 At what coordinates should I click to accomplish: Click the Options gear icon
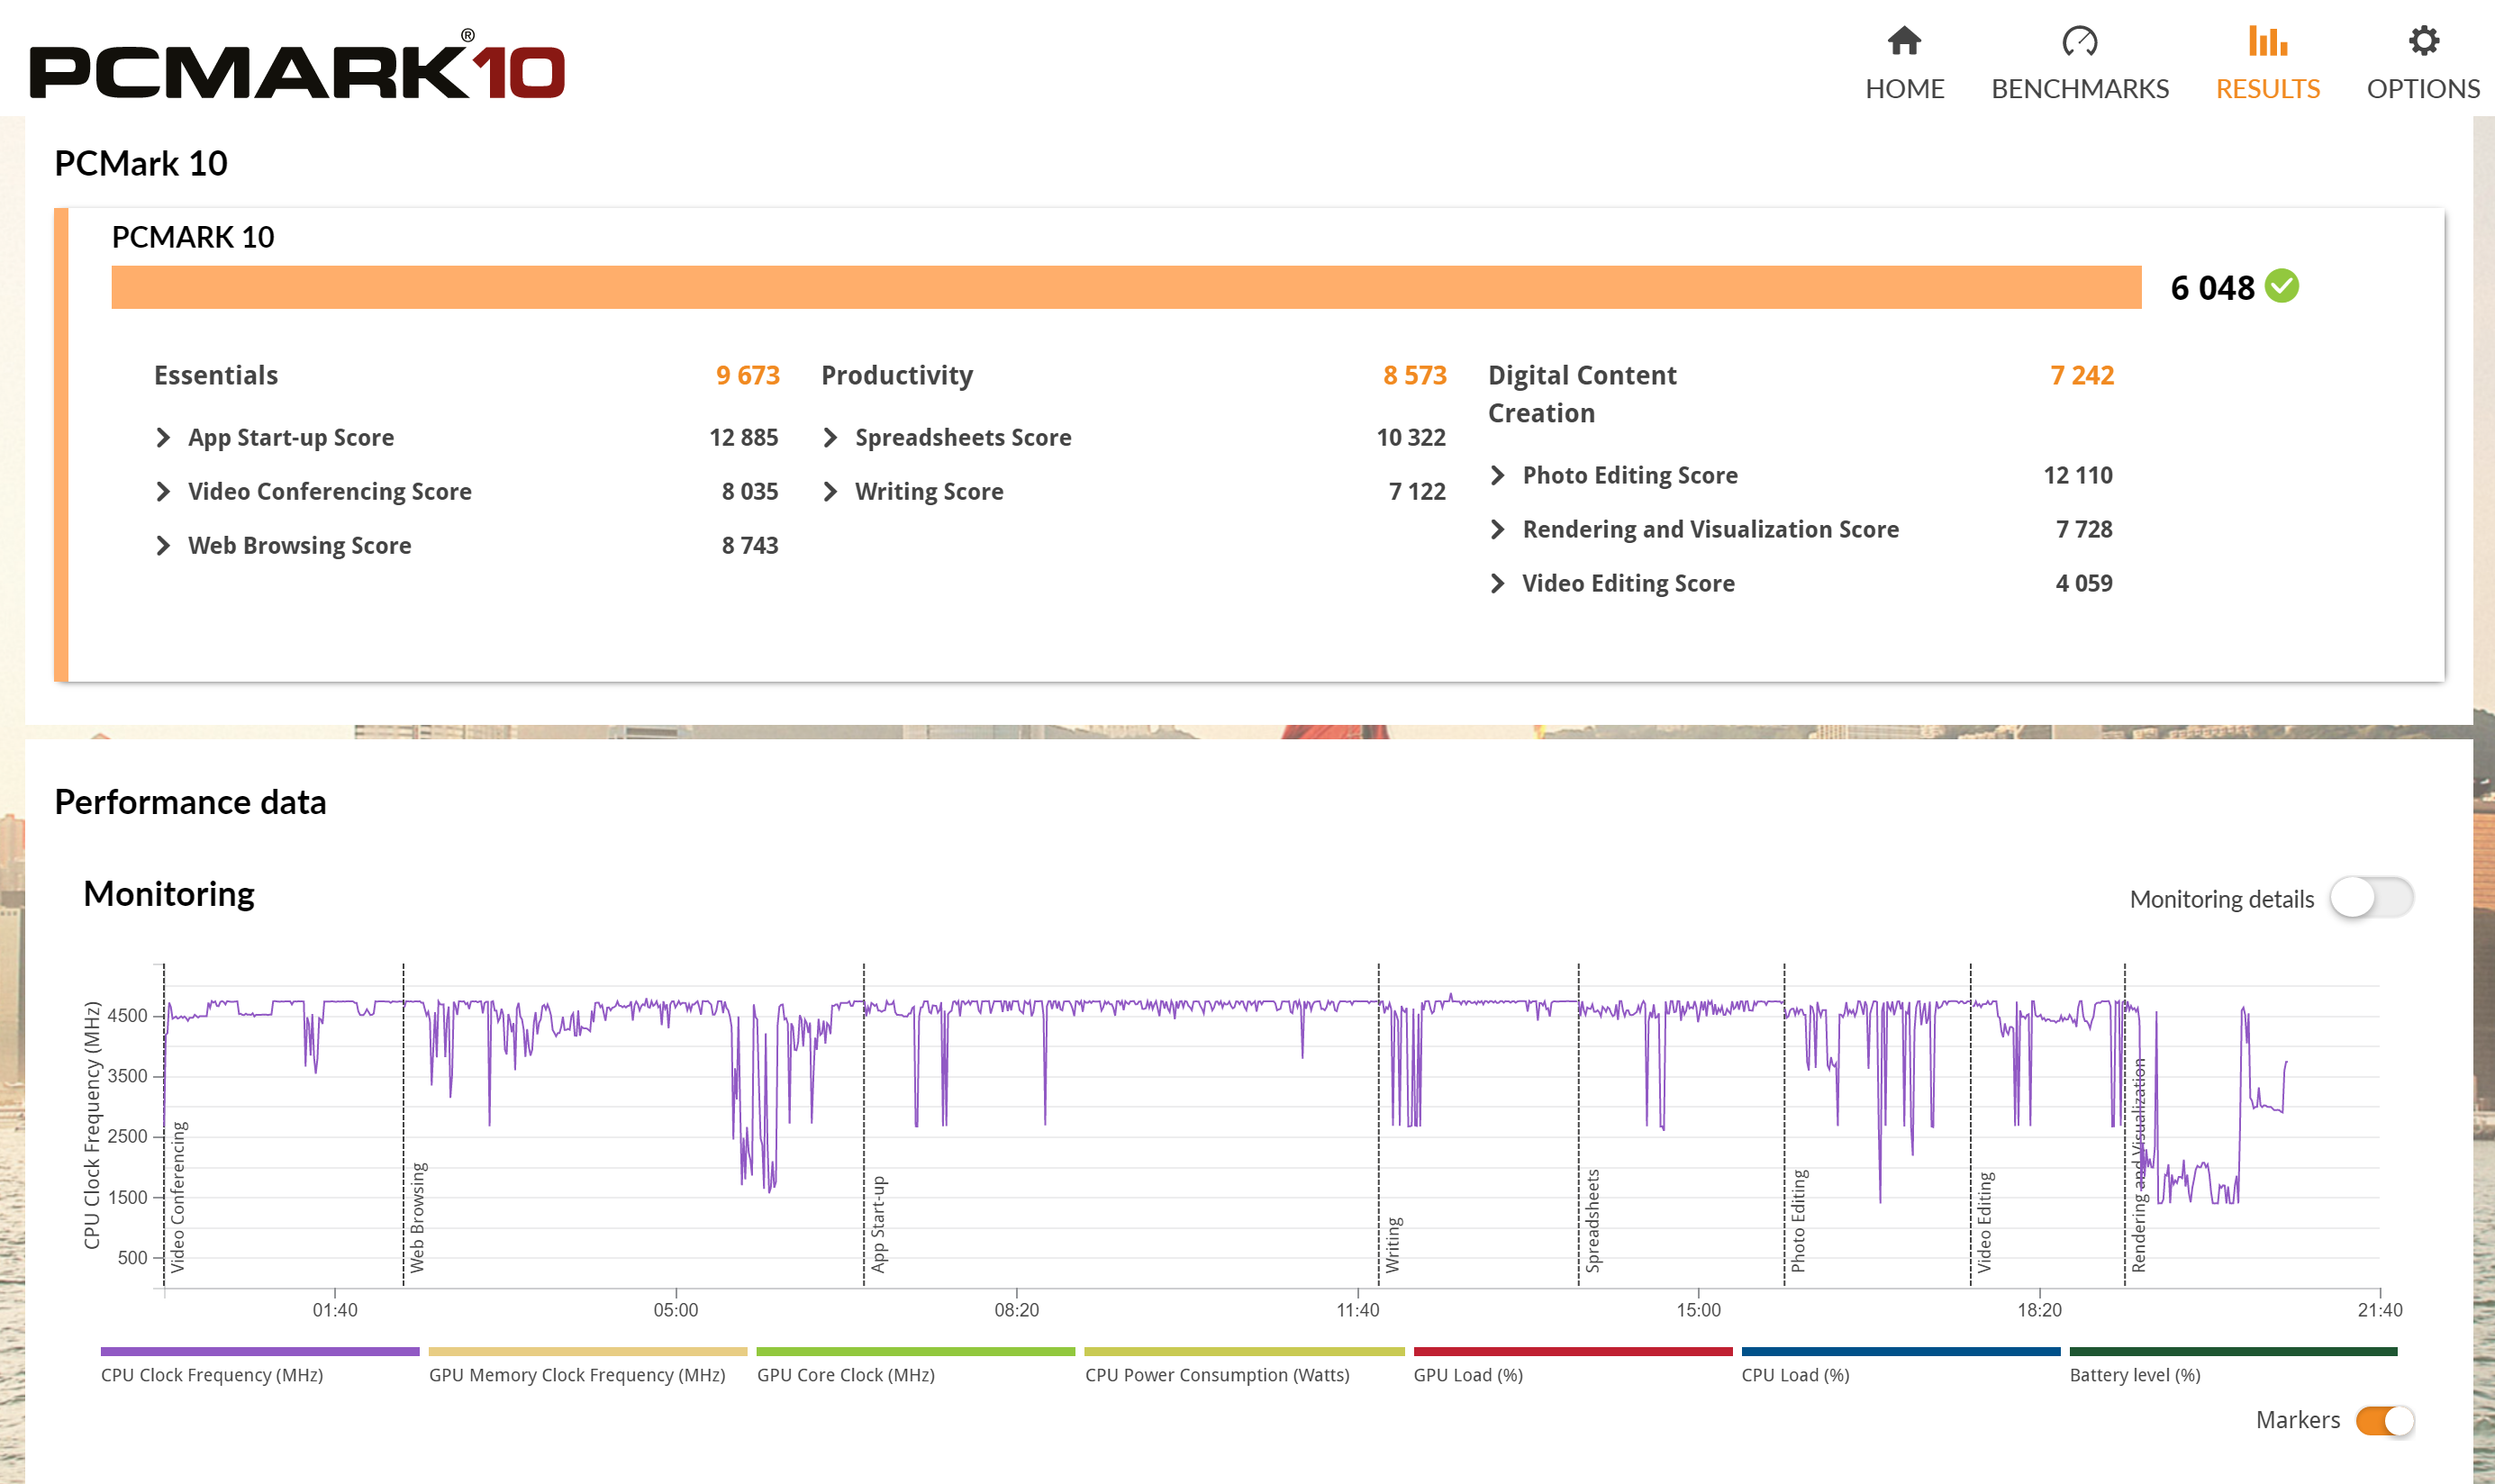point(2423,41)
